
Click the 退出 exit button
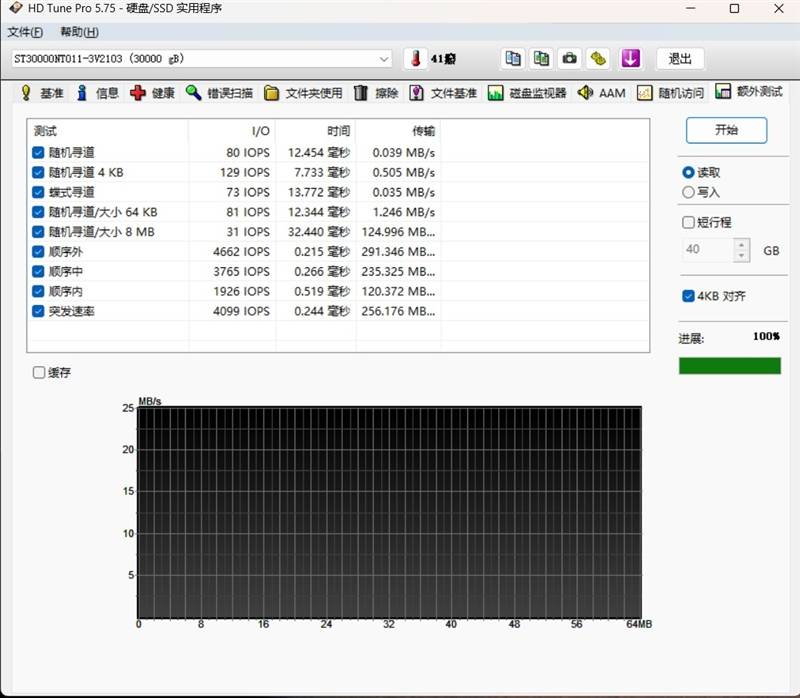680,59
